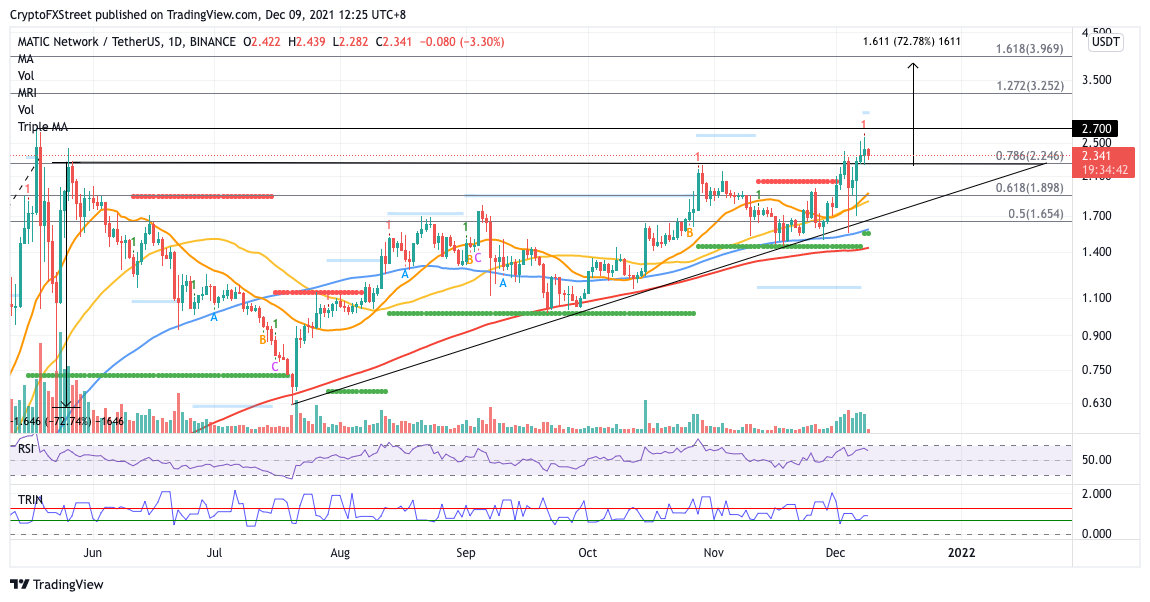Click the TRIN indicator label
The image size is (1150, 602).
(30, 499)
